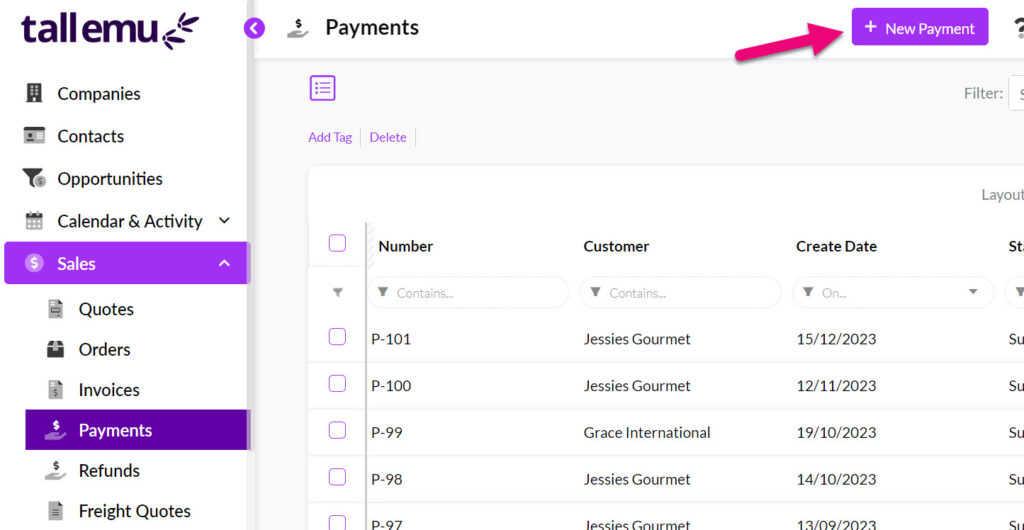
Task: Click the filter row funnel icon
Action: 338,293
